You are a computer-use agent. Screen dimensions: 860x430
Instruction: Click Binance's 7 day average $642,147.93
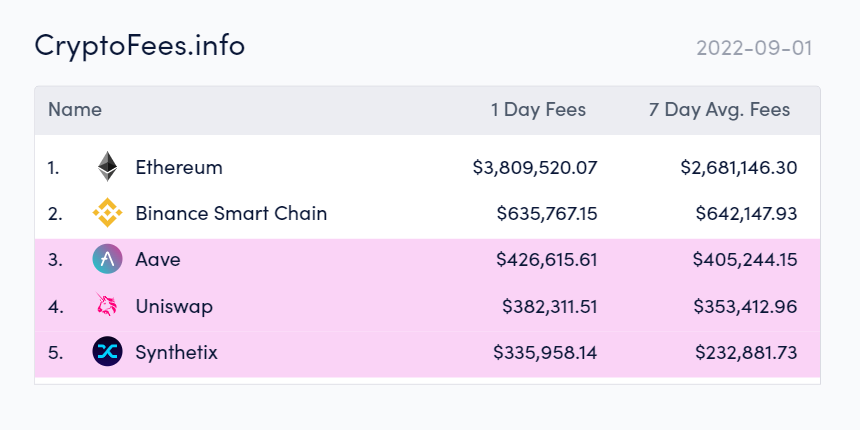point(746,213)
